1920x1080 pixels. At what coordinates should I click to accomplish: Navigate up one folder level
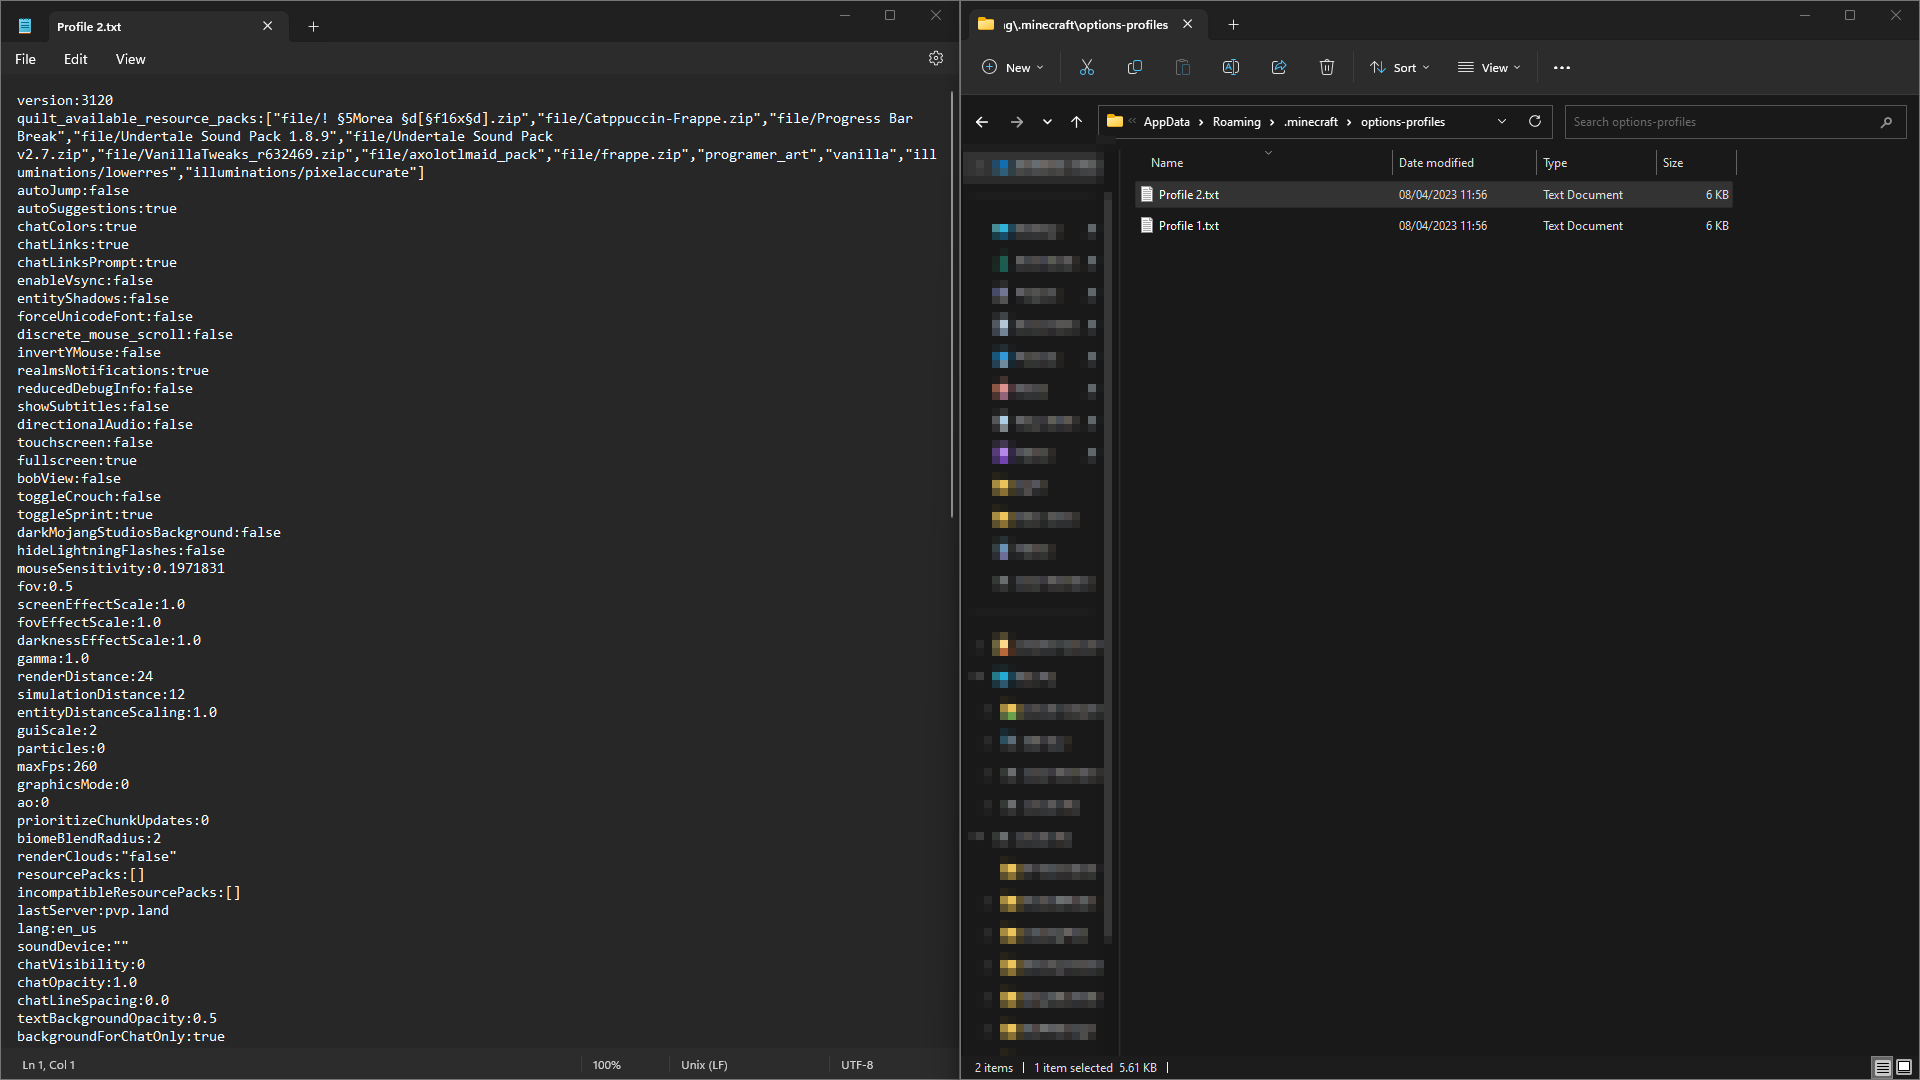pos(1076,122)
